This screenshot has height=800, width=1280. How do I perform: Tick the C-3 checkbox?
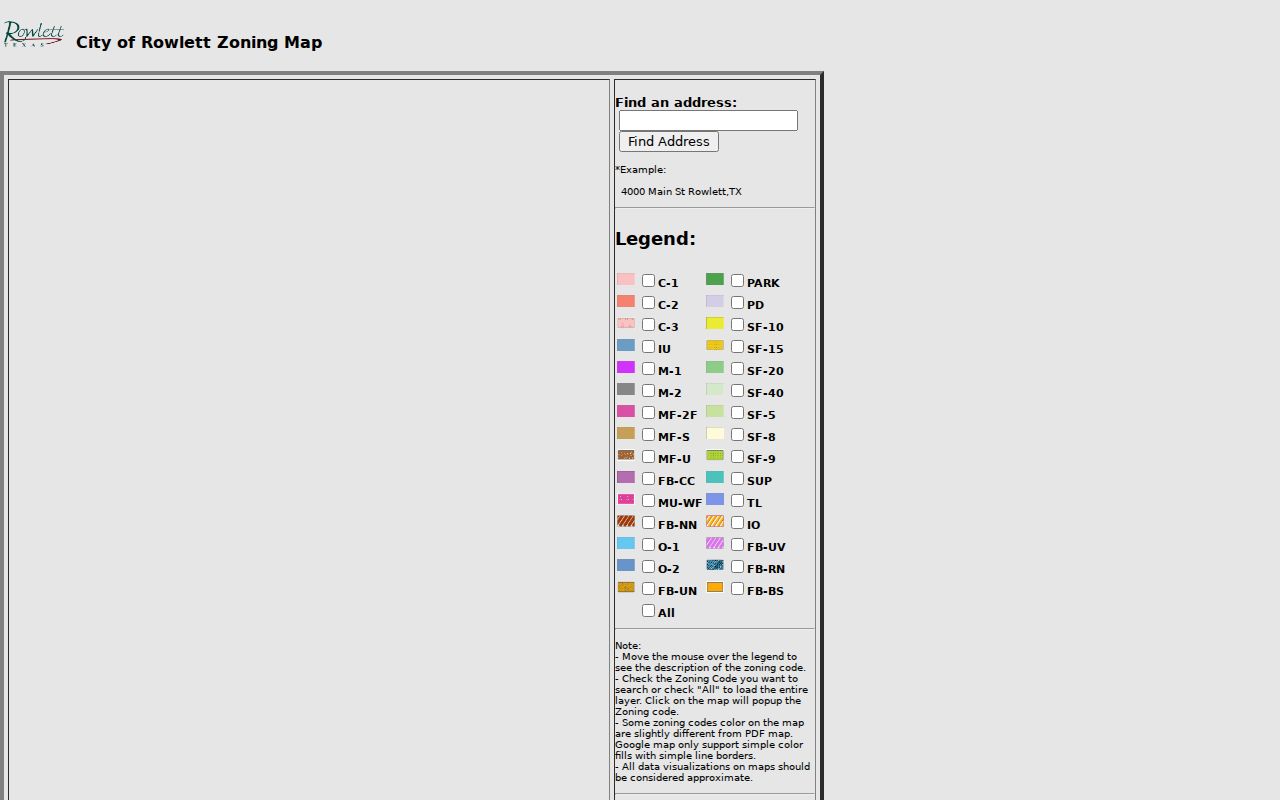(x=648, y=325)
